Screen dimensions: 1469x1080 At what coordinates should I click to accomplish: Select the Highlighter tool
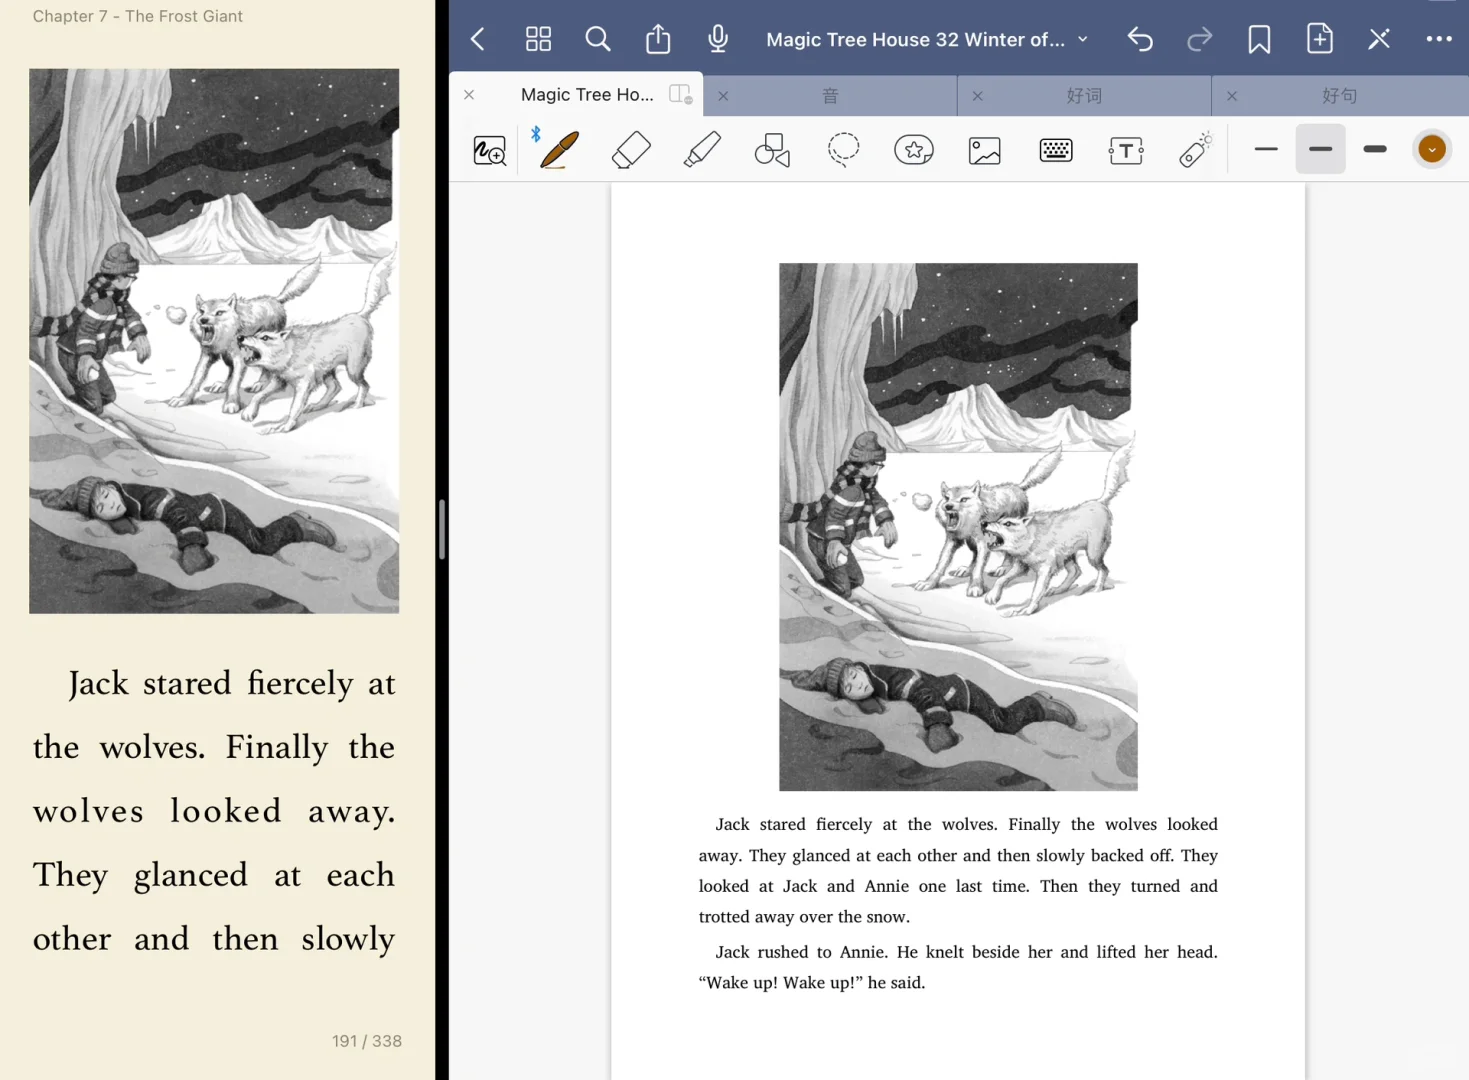[x=702, y=150]
